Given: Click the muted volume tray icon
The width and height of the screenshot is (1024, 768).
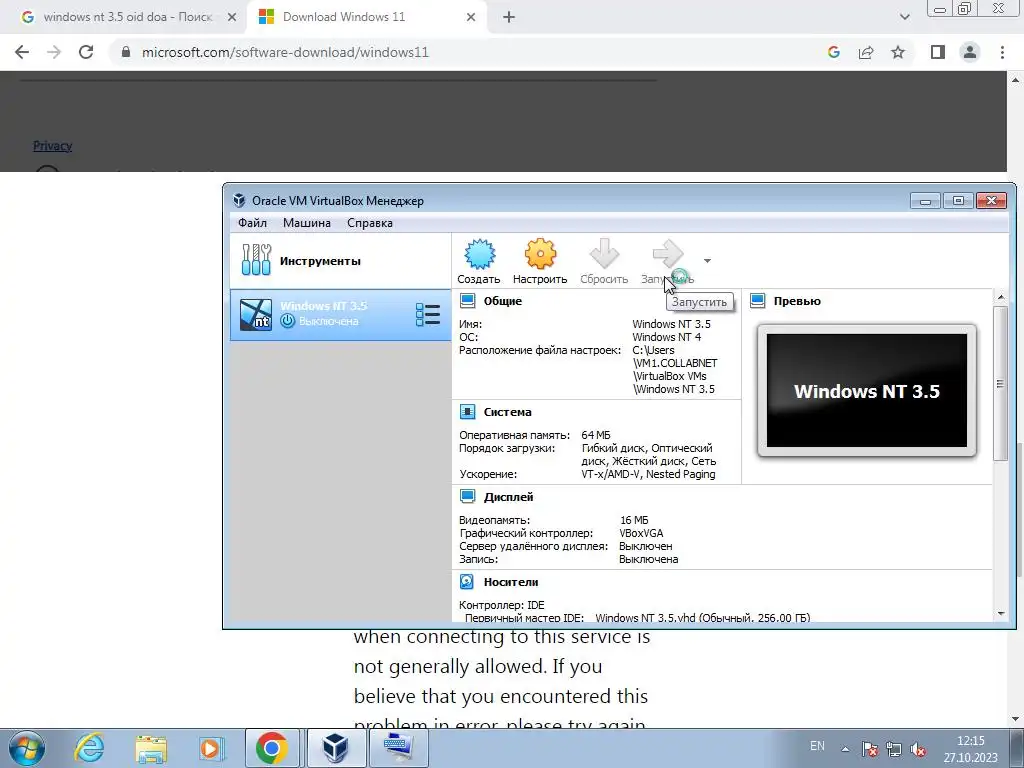Looking at the screenshot, I should tap(918, 748).
